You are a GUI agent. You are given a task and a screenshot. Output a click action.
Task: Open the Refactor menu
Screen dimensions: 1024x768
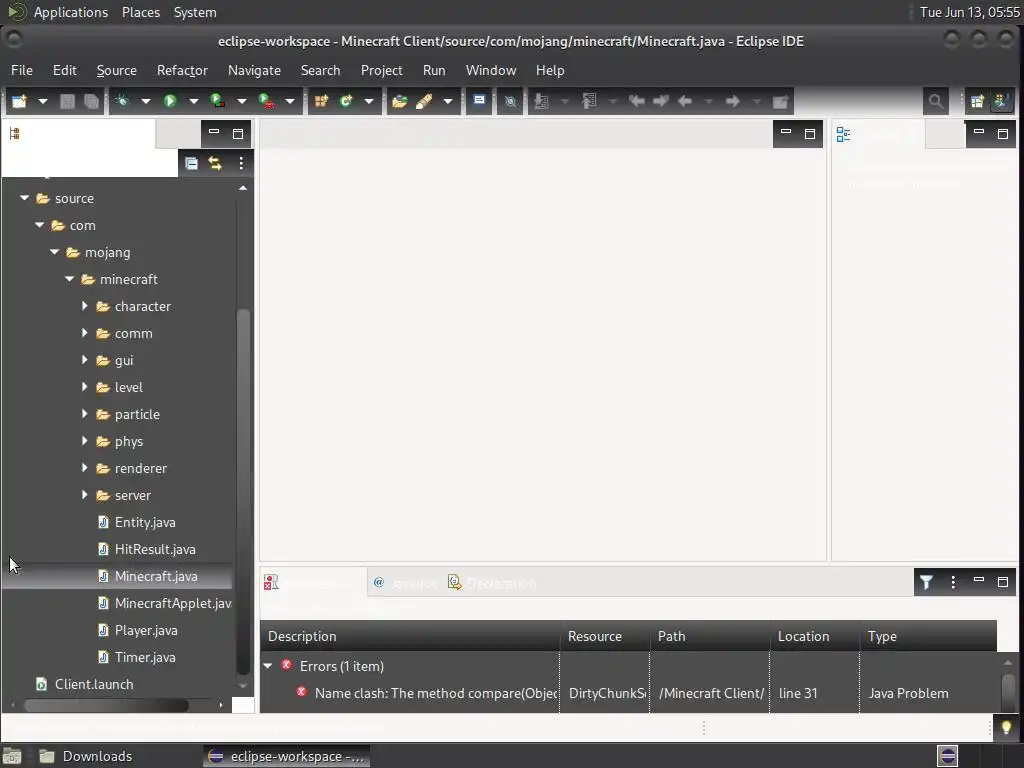click(x=182, y=70)
